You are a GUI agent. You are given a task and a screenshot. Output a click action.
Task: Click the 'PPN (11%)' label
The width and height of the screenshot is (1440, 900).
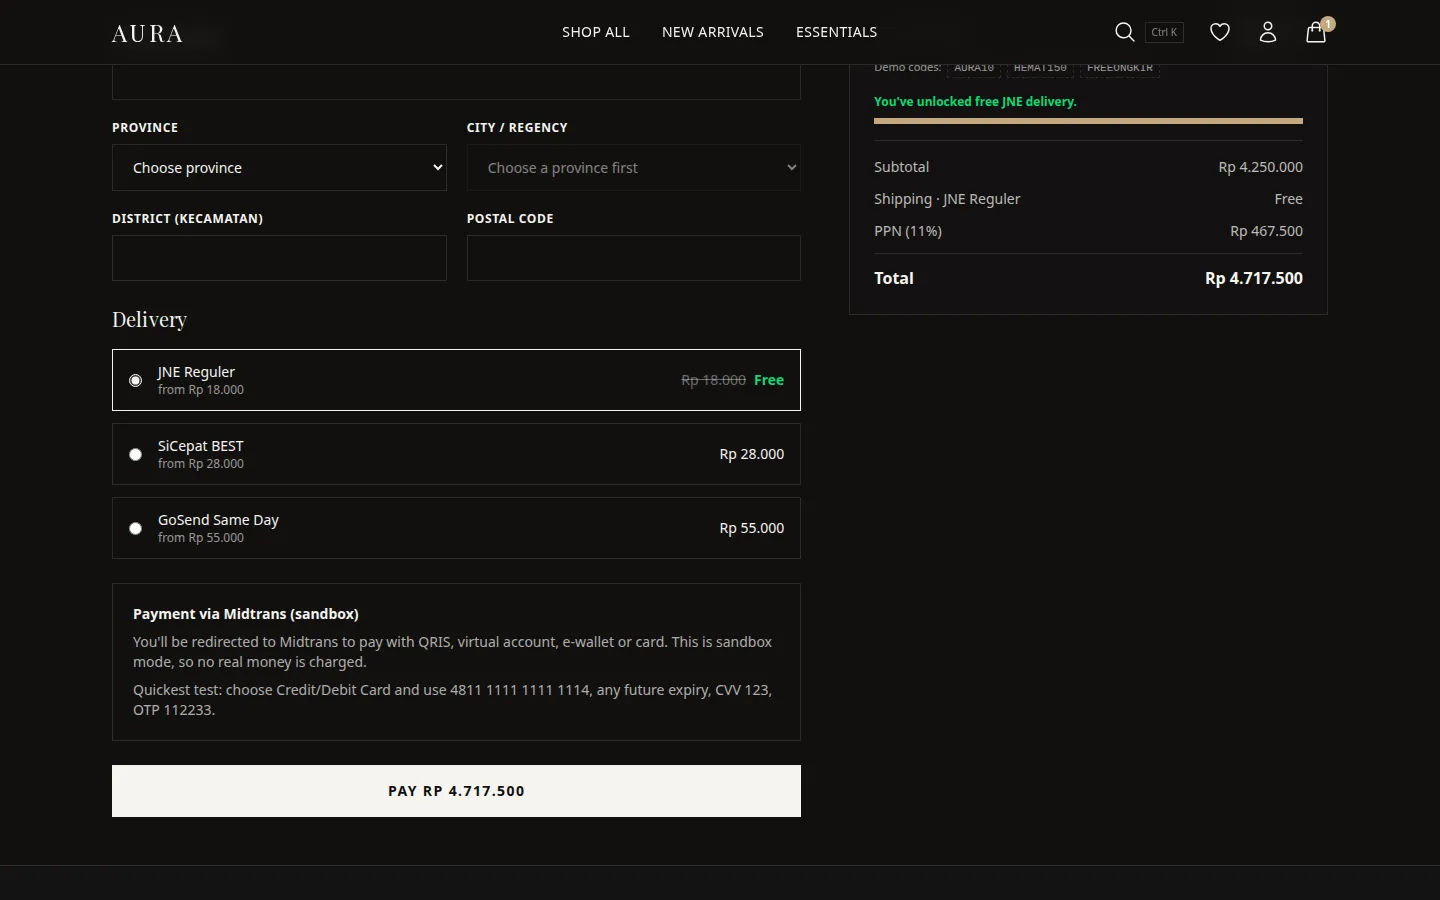pos(908,231)
